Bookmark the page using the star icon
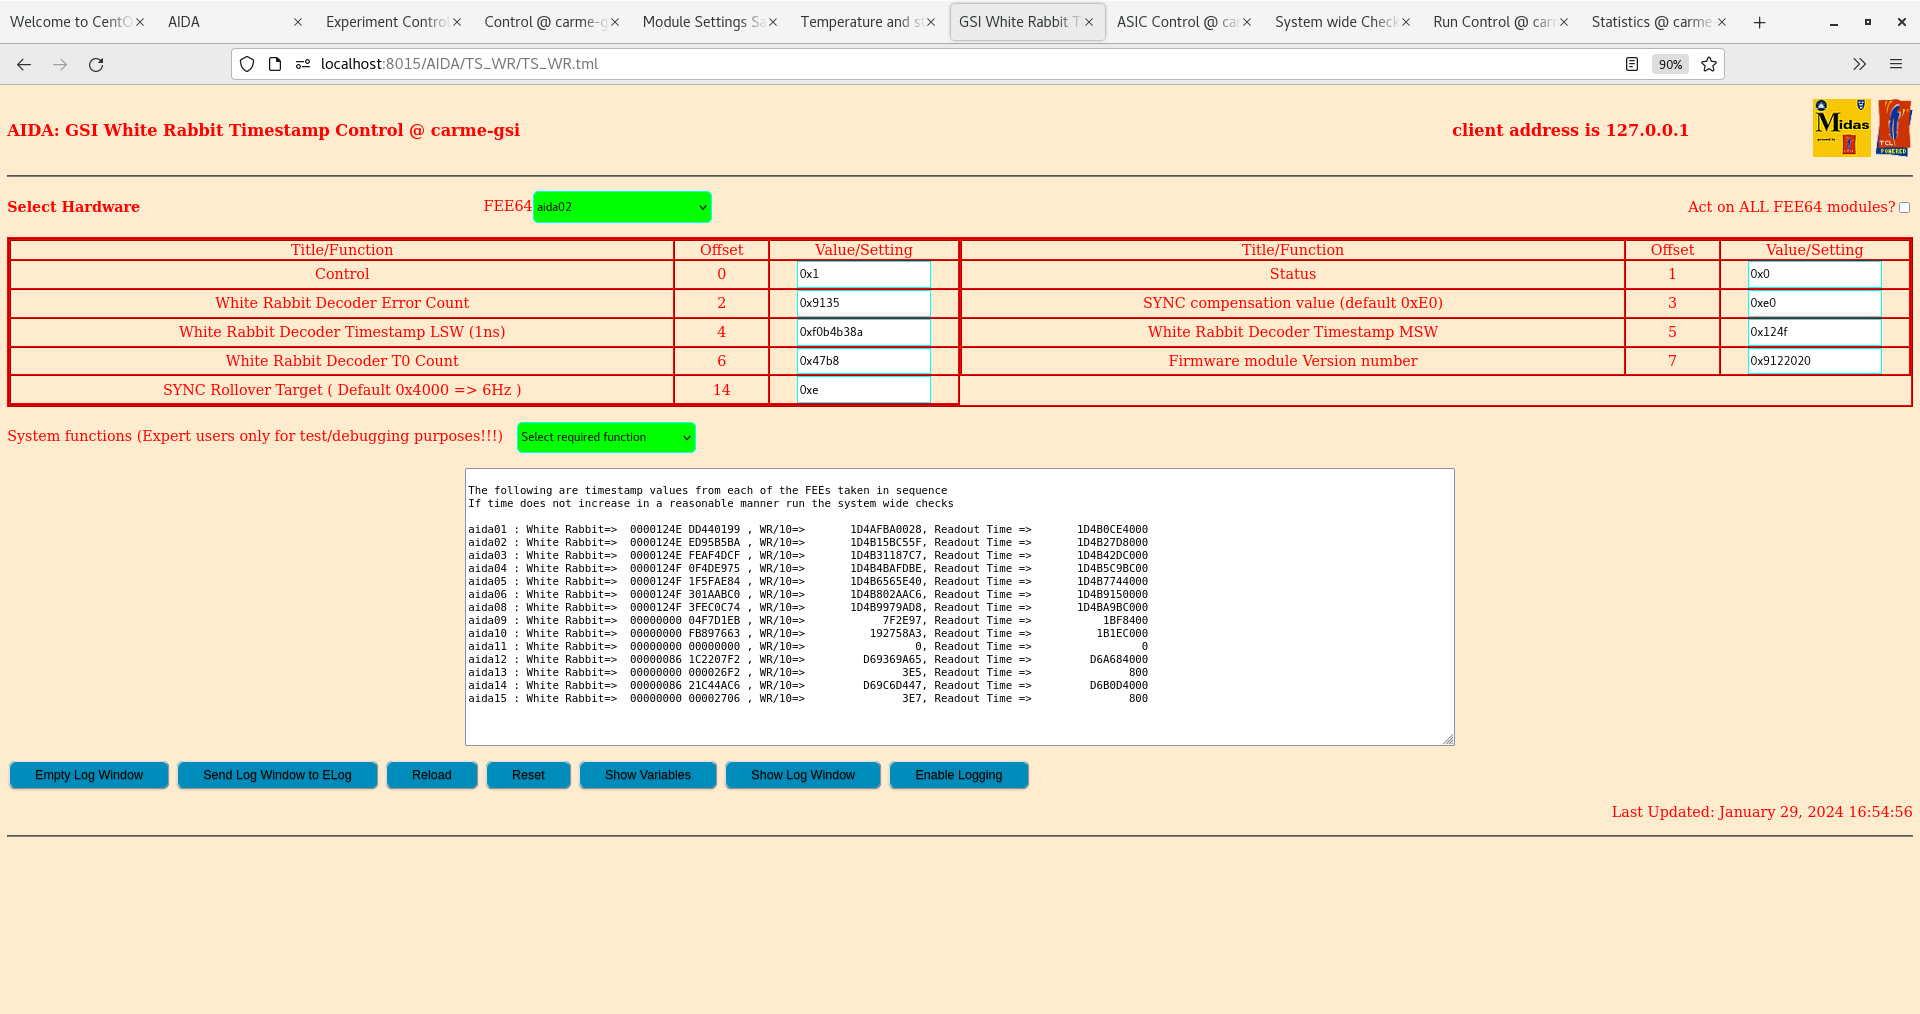The width and height of the screenshot is (1920, 1014). pyautogui.click(x=1709, y=64)
